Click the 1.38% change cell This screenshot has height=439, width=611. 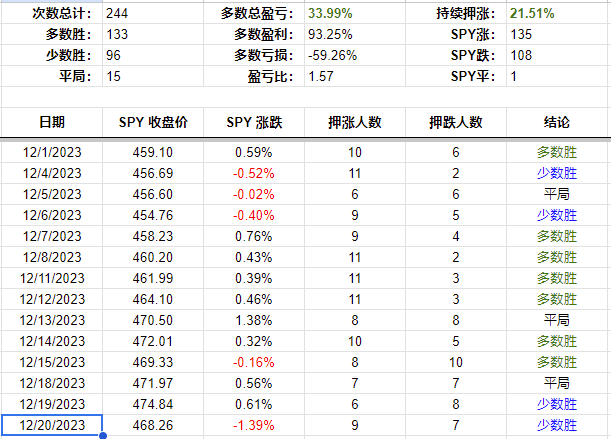point(254,320)
